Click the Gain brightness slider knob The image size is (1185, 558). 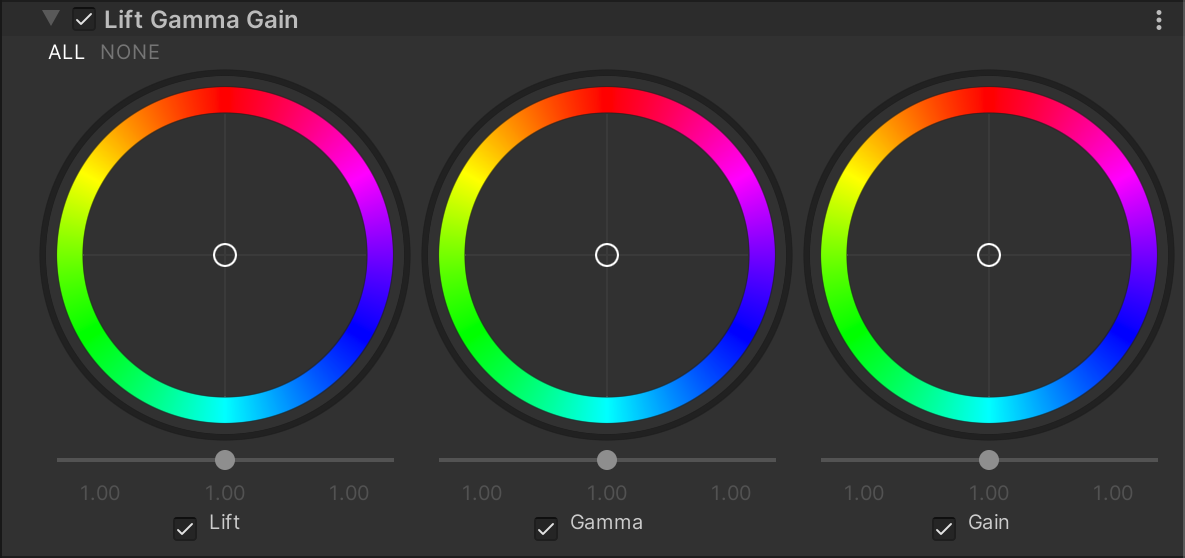coord(989,460)
